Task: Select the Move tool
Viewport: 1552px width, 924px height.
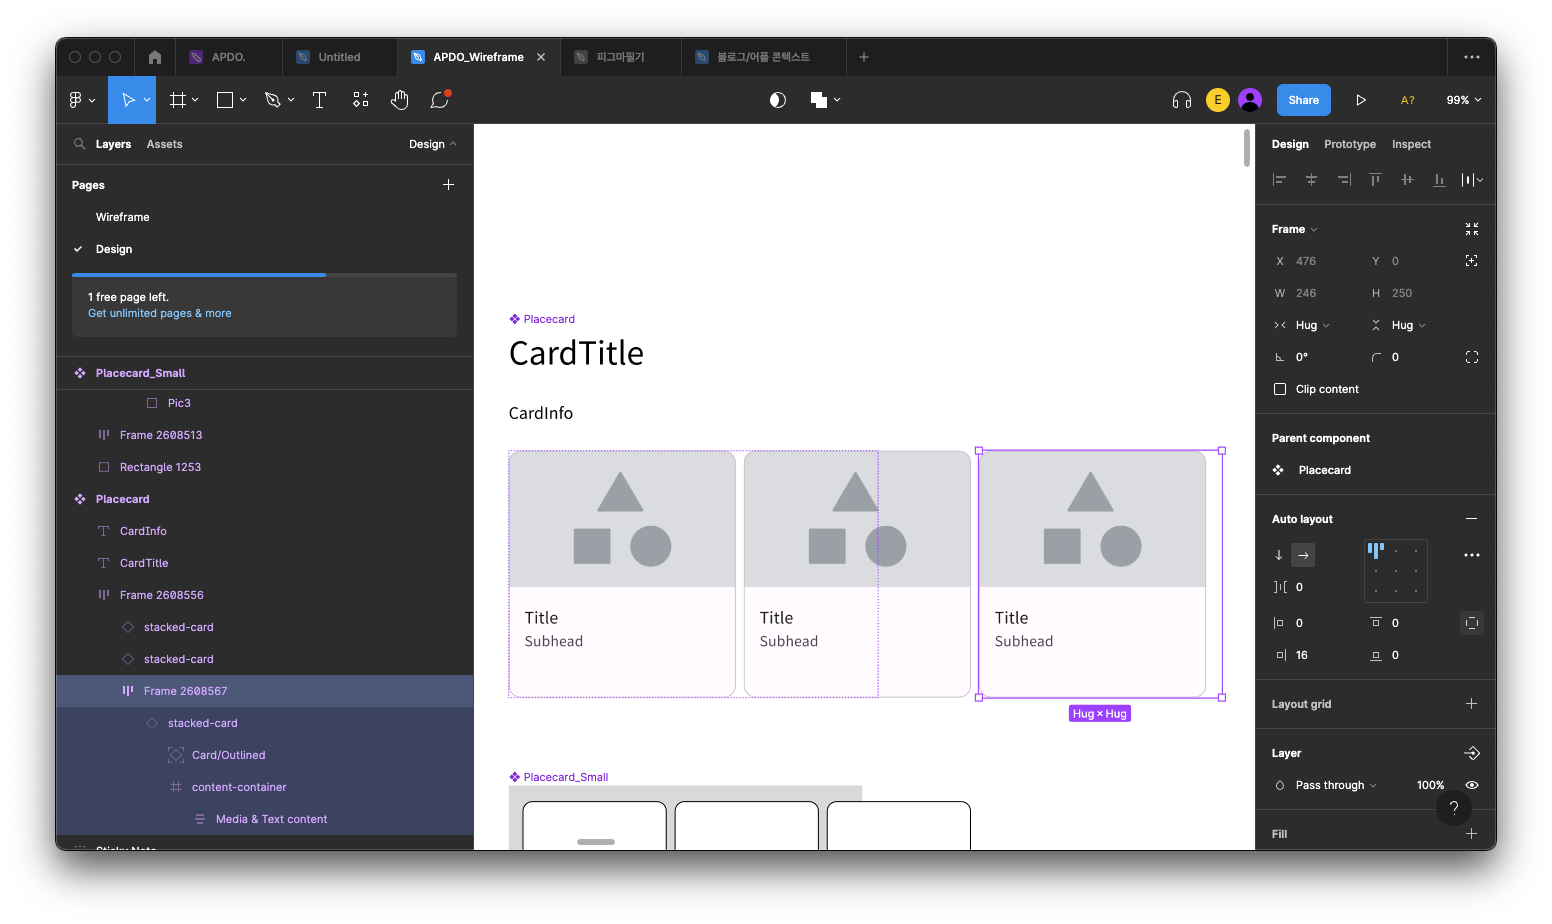Action: (x=128, y=100)
